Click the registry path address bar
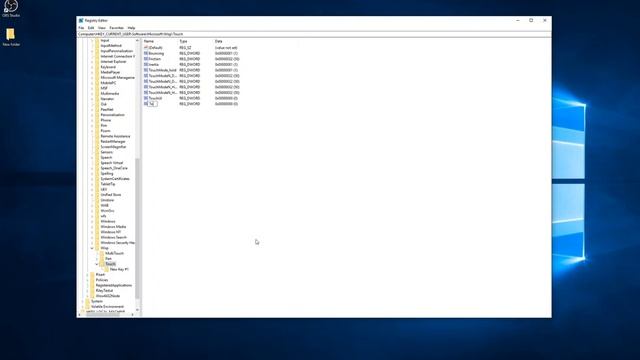This screenshot has width=640, height=360. [x=314, y=34]
